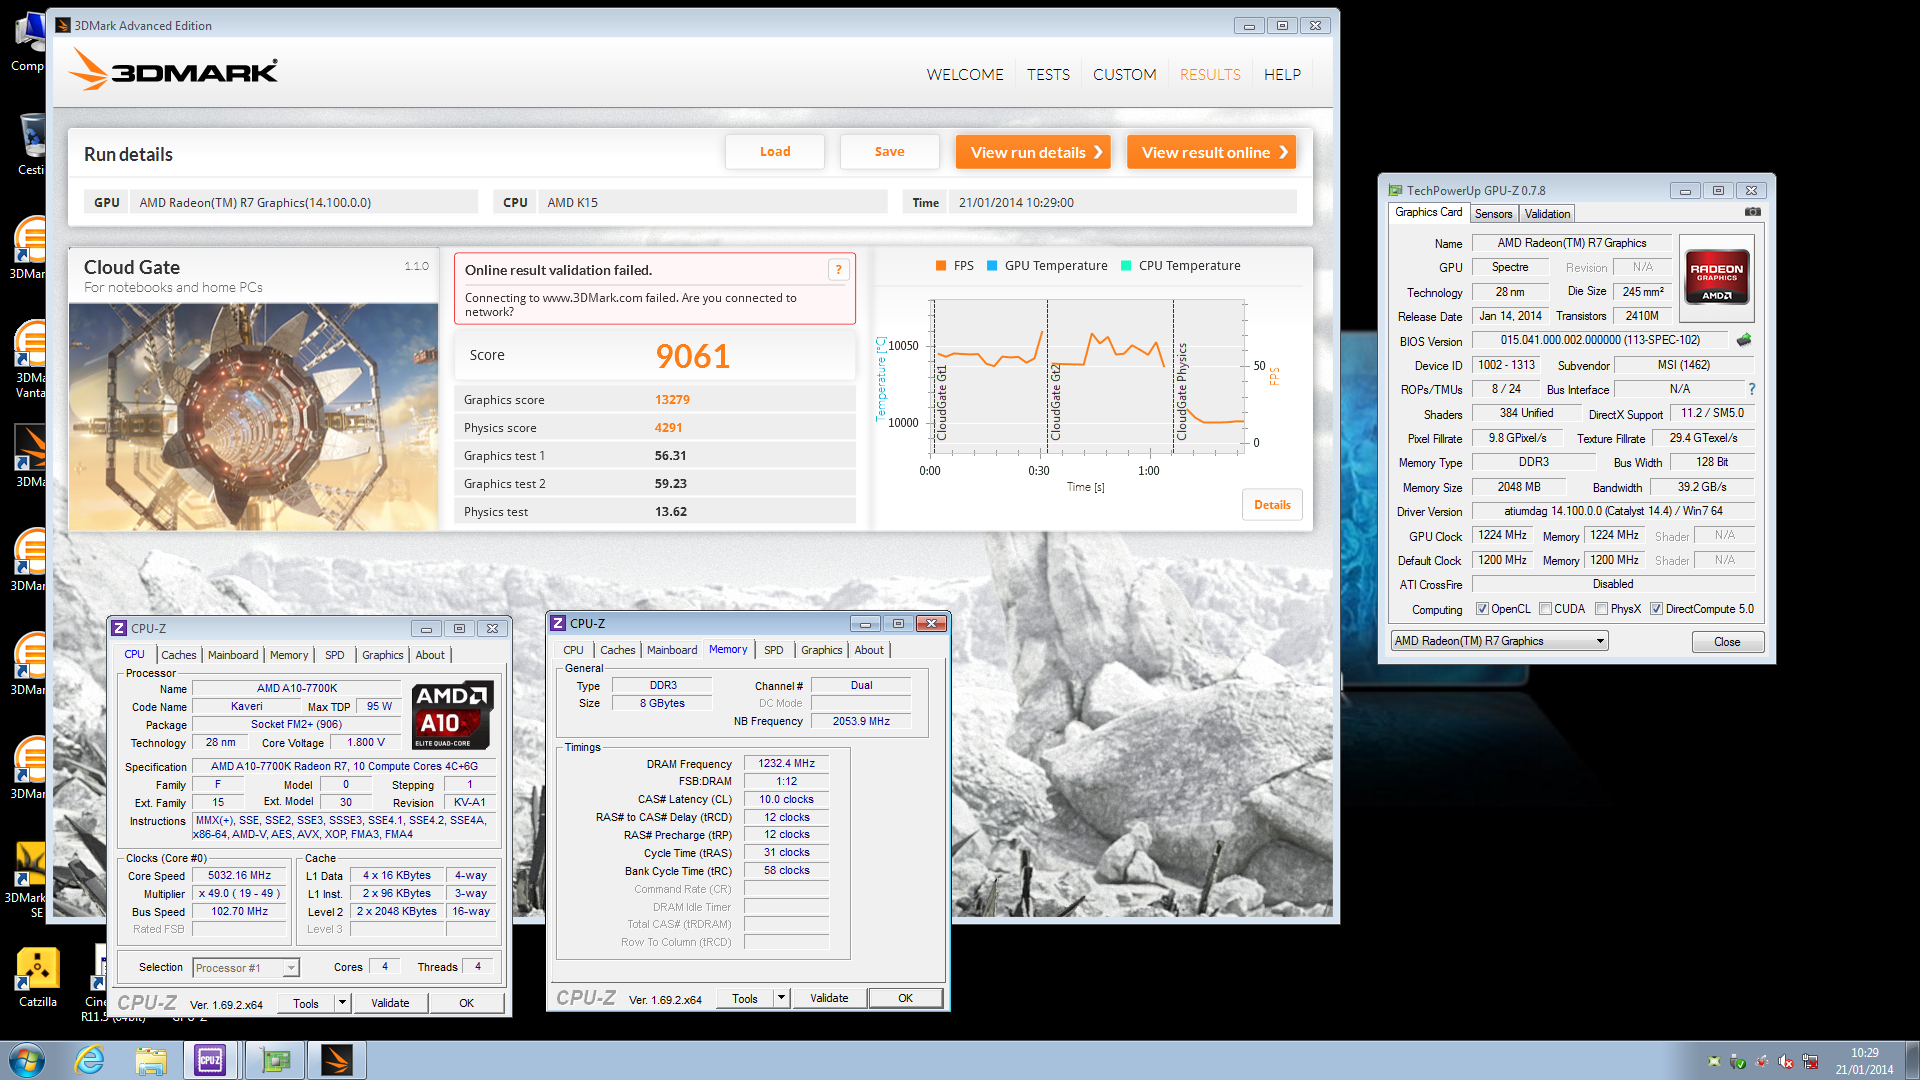The height and width of the screenshot is (1080, 1920).
Task: Toggle the DirectCompute 5.0 checkbox
Action: tap(1656, 609)
